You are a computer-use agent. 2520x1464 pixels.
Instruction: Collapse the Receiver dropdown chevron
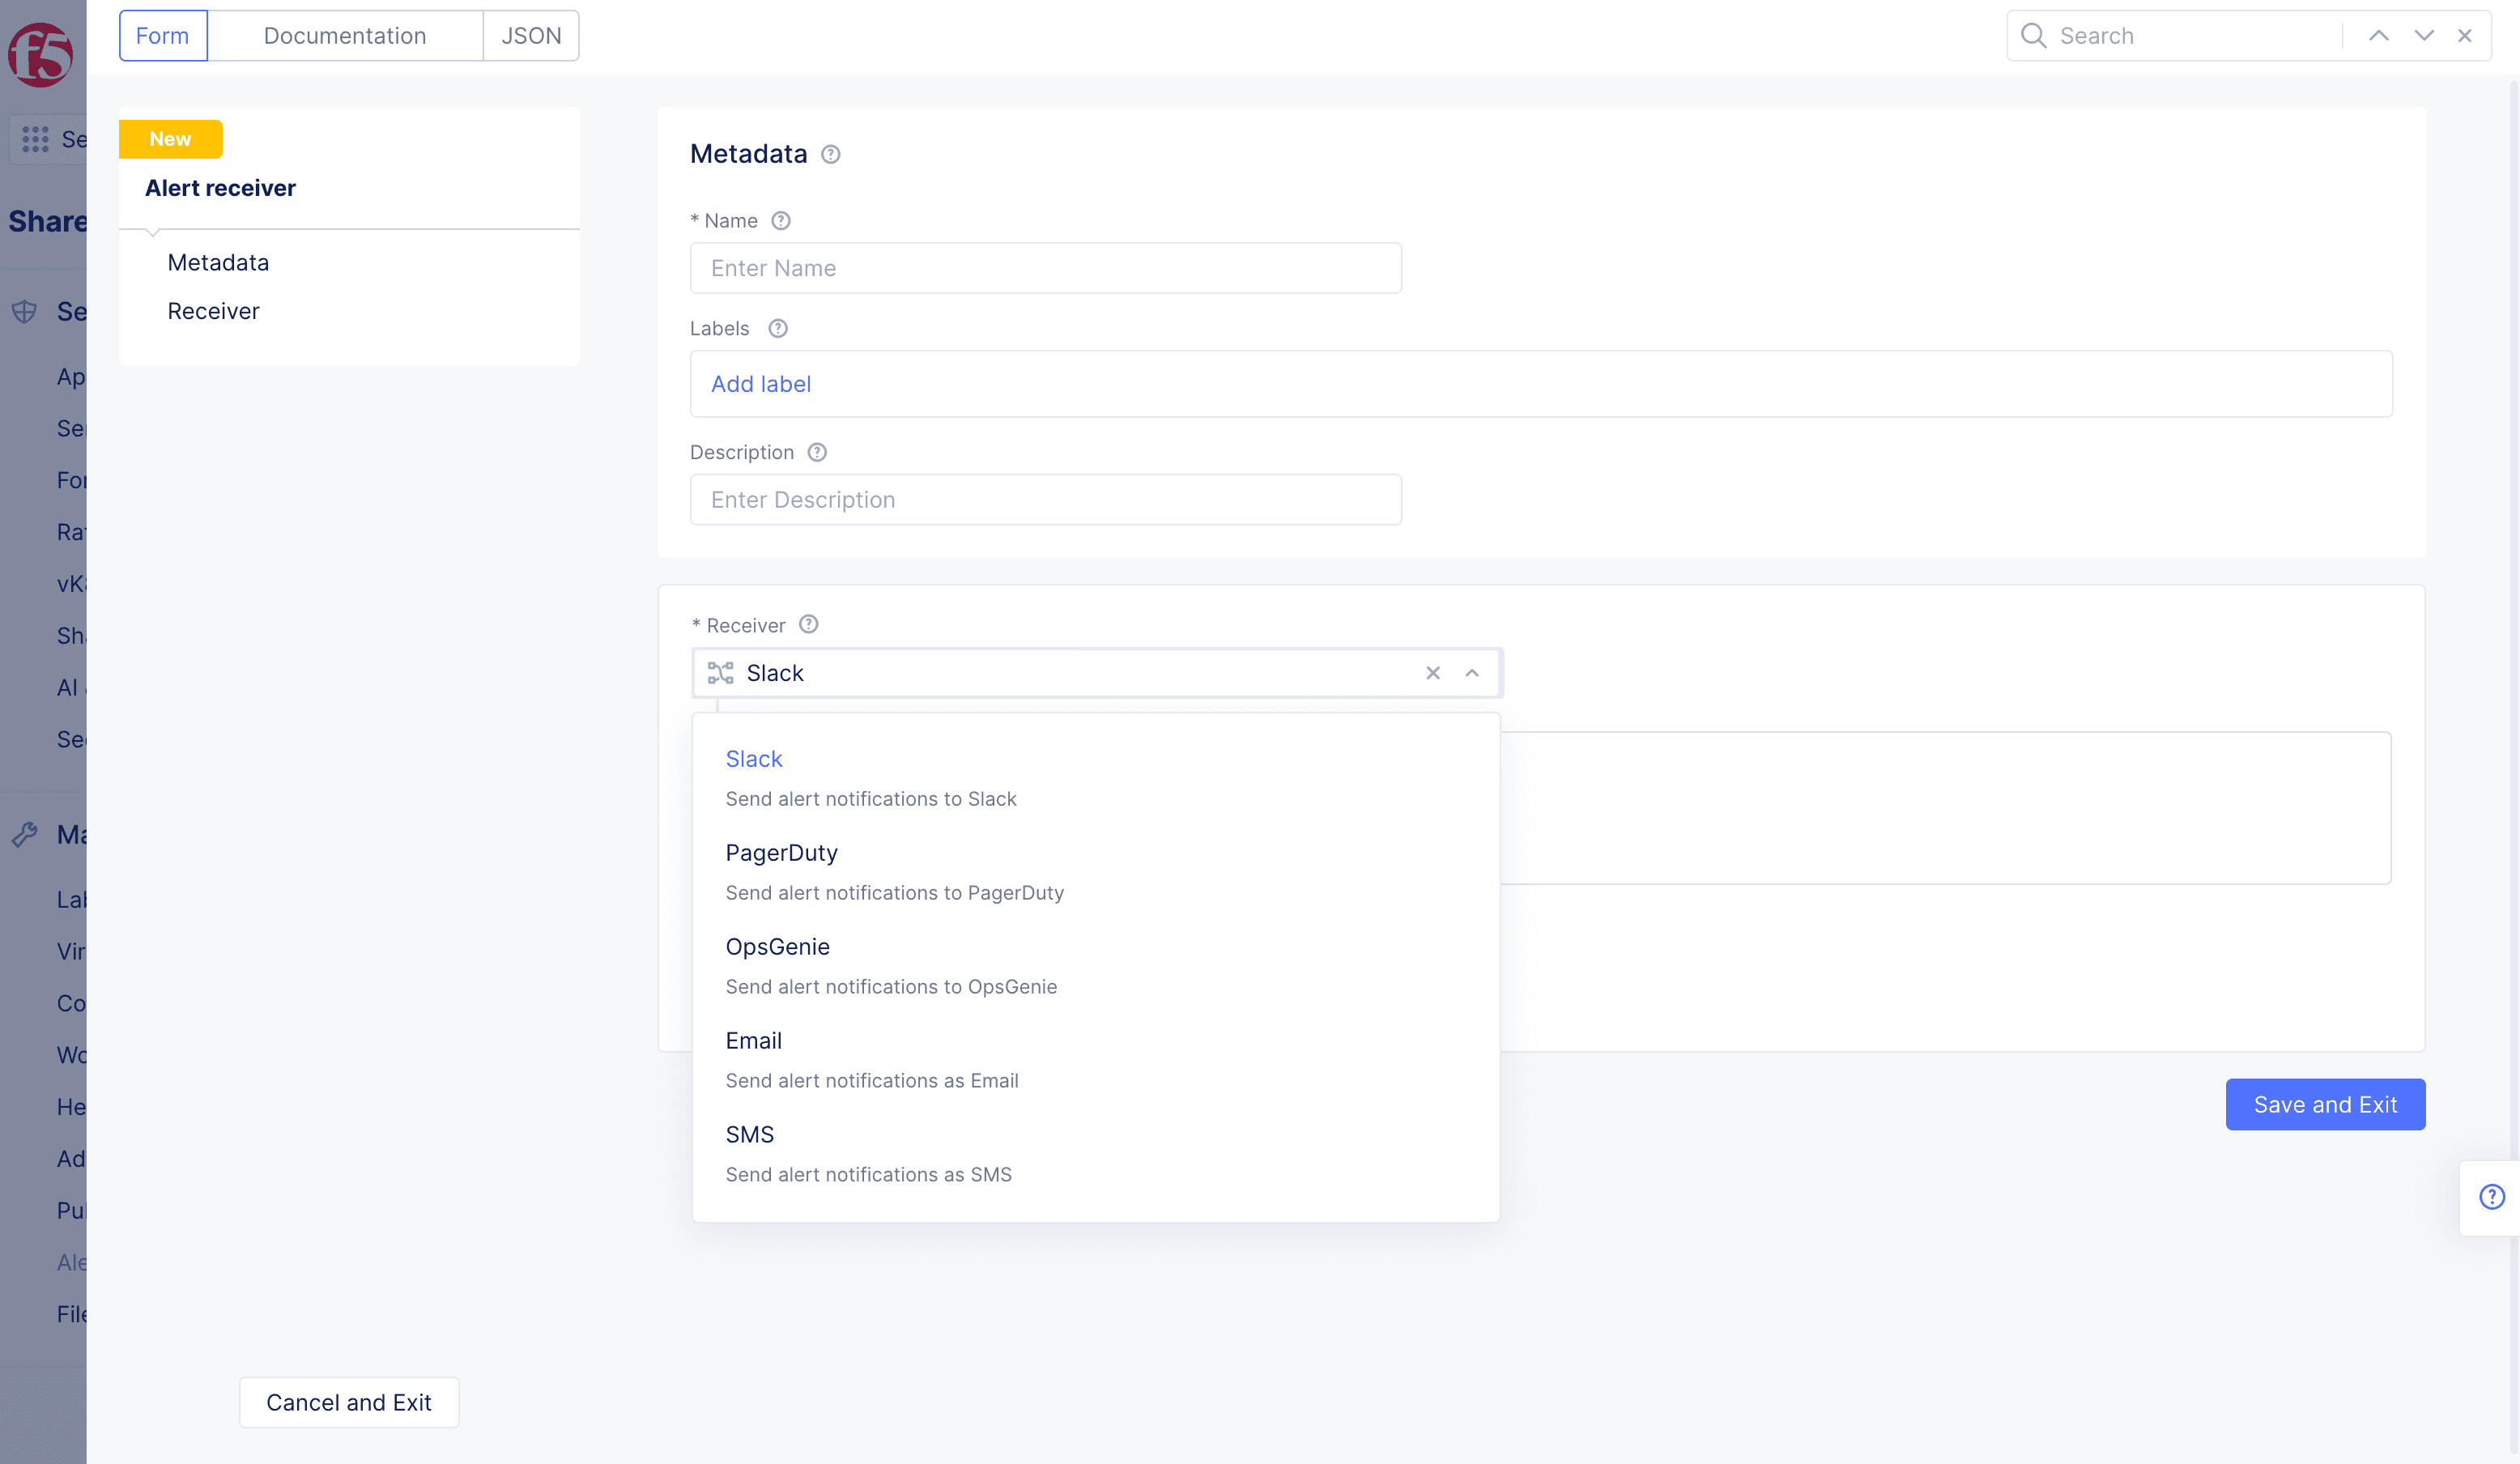pos(1472,673)
